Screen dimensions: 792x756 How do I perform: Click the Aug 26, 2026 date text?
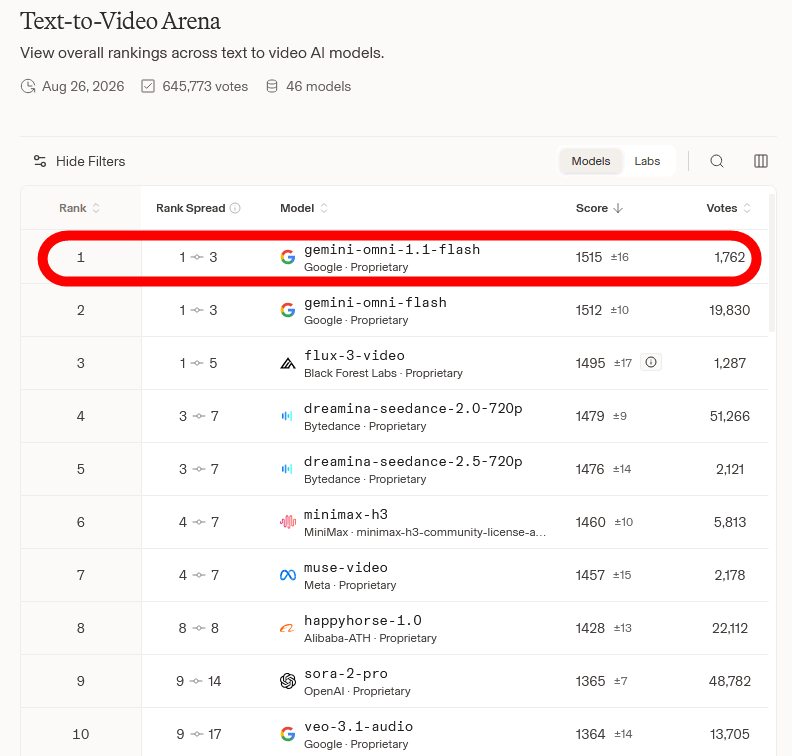(x=83, y=86)
